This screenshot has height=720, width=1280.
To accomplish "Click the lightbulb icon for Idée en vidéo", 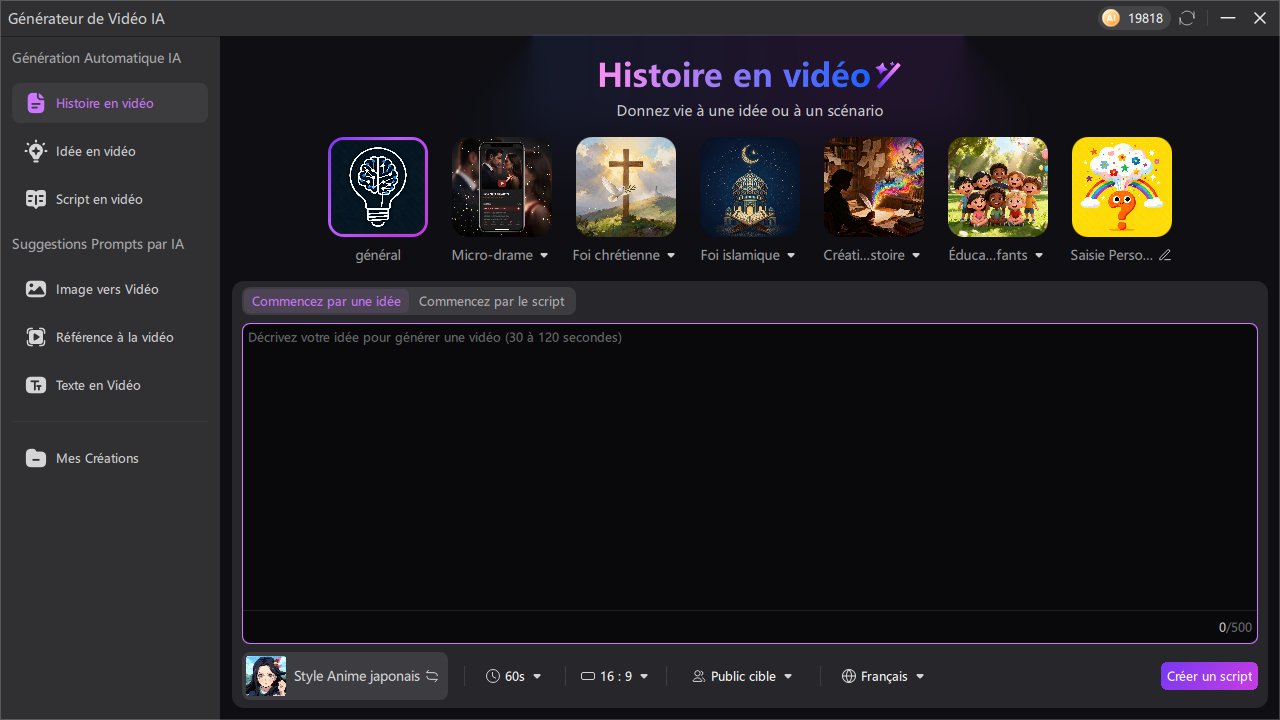I will [x=36, y=151].
